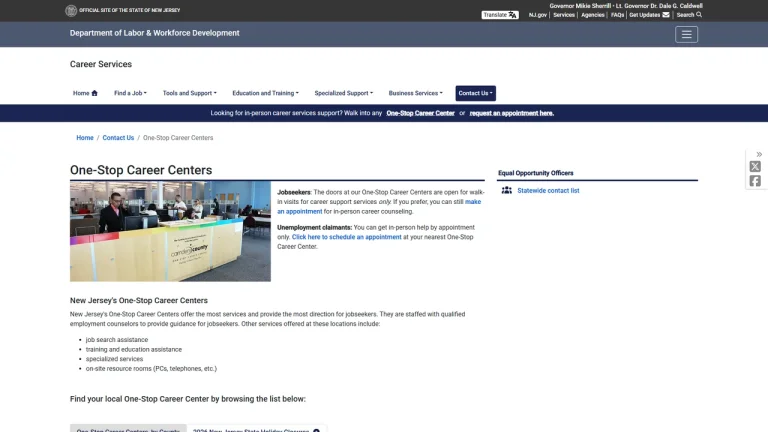Click the Translate button icon
This screenshot has height=432, width=768.
click(x=512, y=15)
